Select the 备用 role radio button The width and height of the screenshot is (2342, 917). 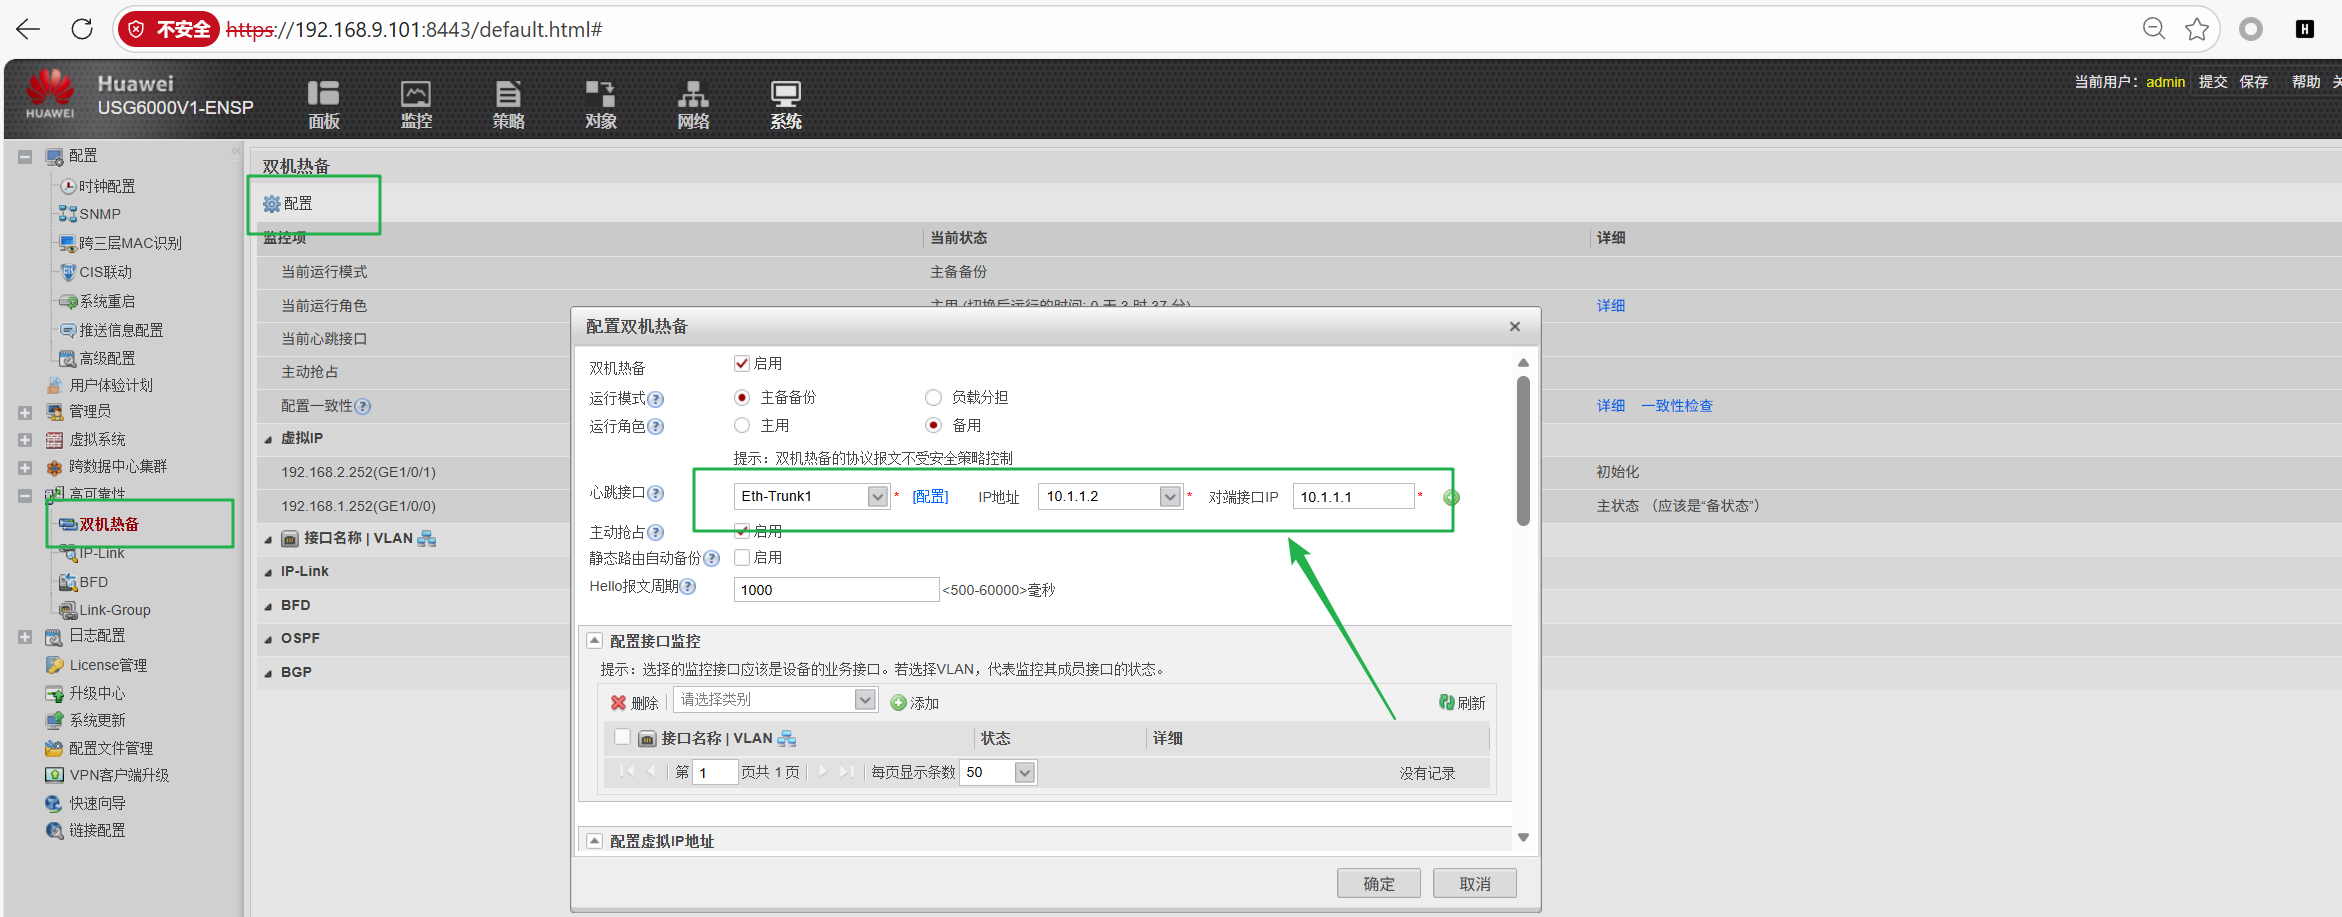(x=933, y=426)
